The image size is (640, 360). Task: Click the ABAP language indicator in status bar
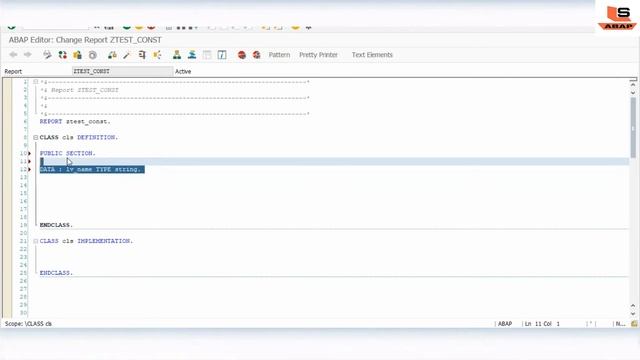click(x=505, y=324)
